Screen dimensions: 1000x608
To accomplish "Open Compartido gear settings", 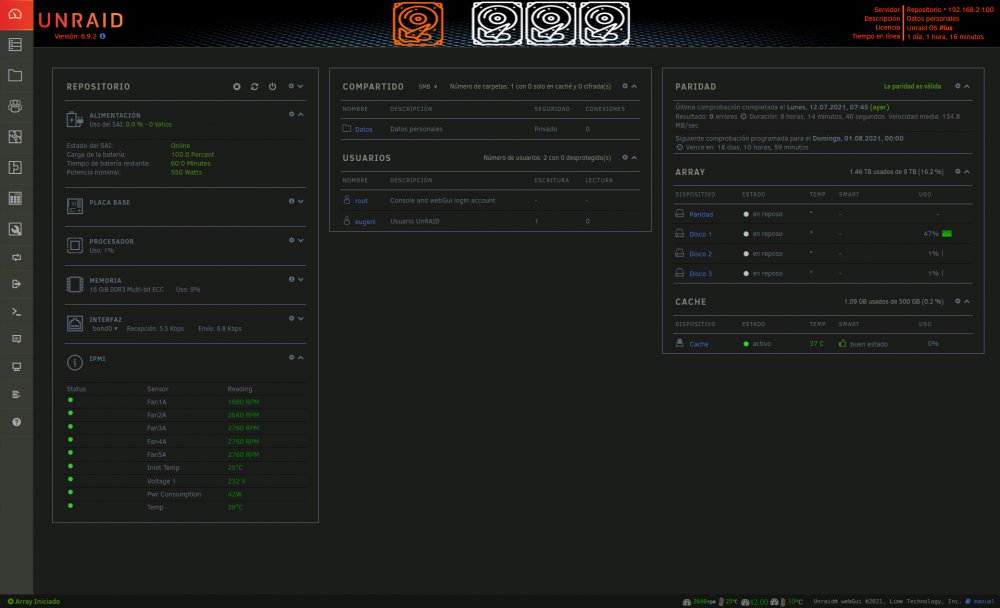I will [x=625, y=86].
